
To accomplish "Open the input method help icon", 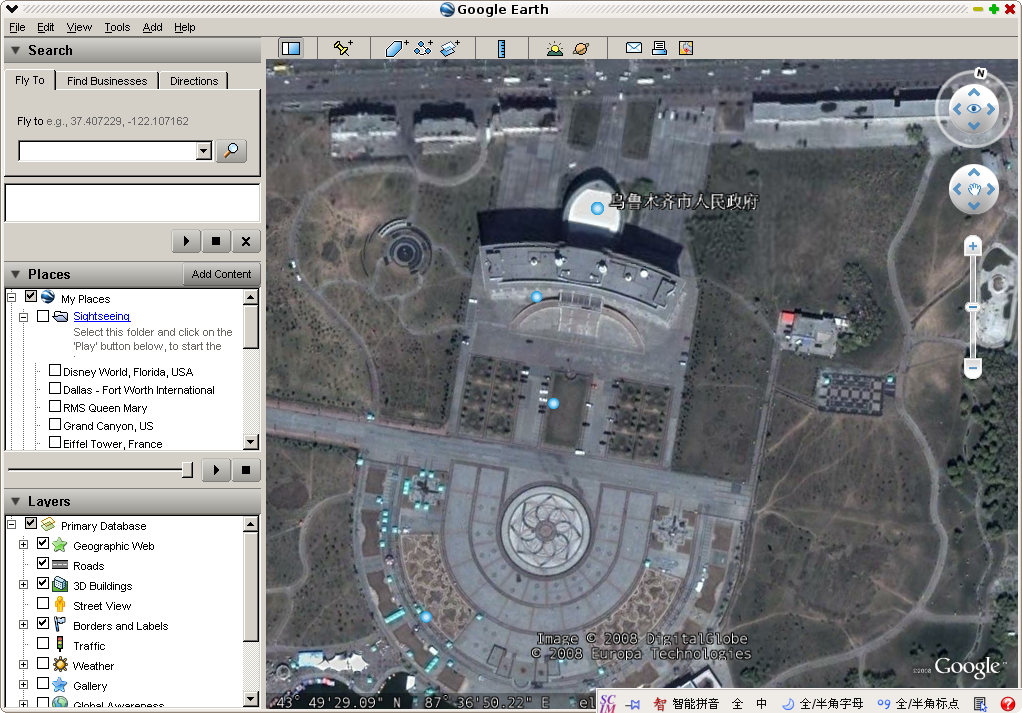I will click(1007, 704).
